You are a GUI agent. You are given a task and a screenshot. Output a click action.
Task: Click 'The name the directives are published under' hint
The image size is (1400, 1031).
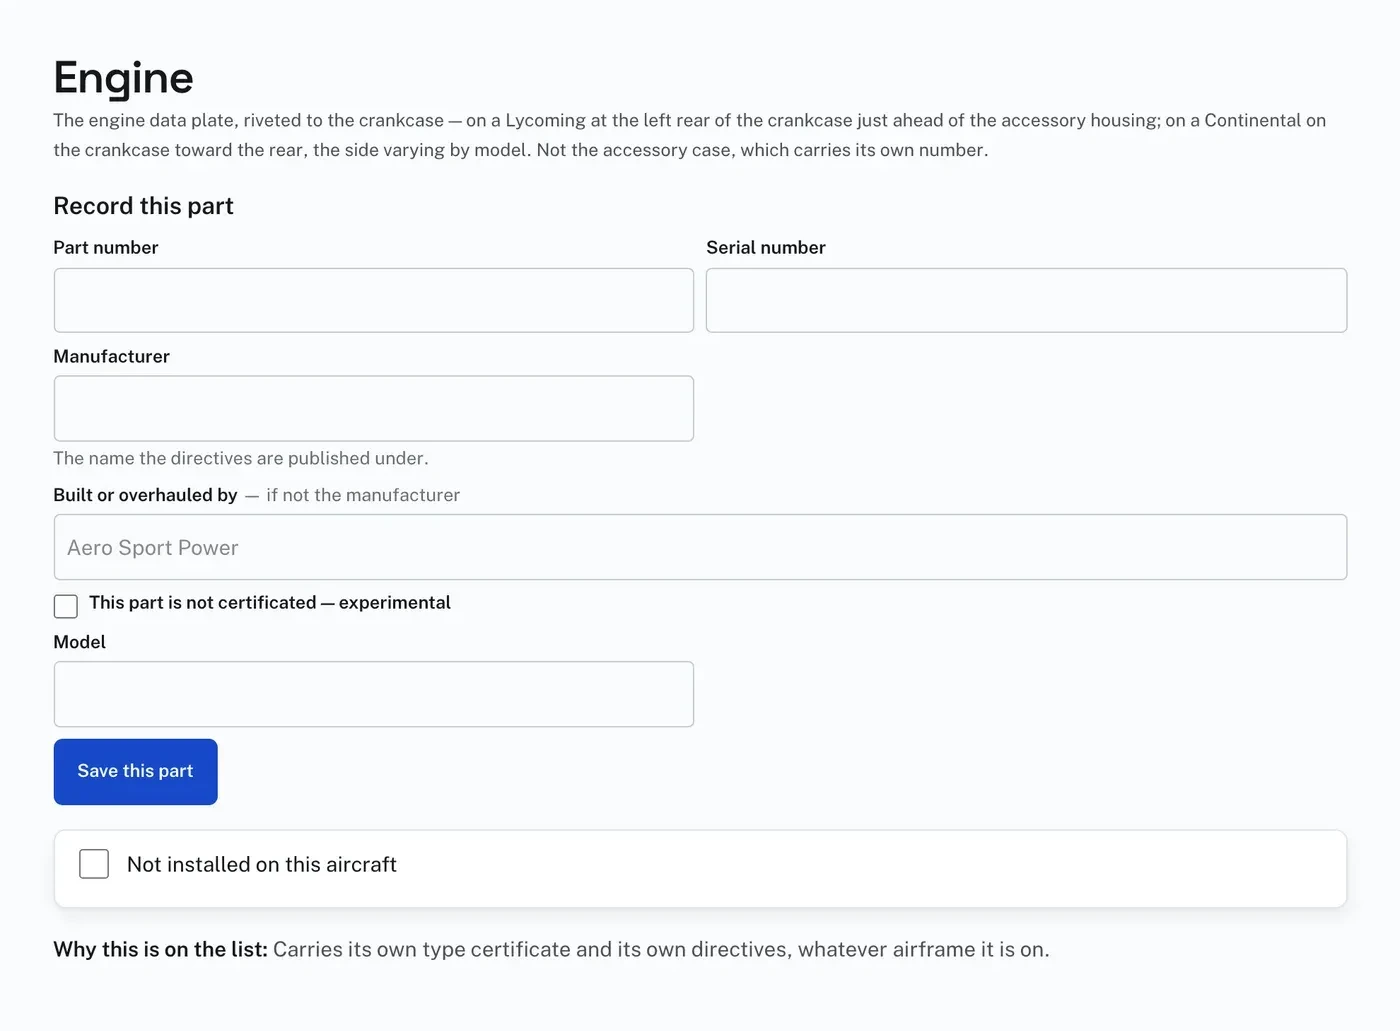click(240, 458)
